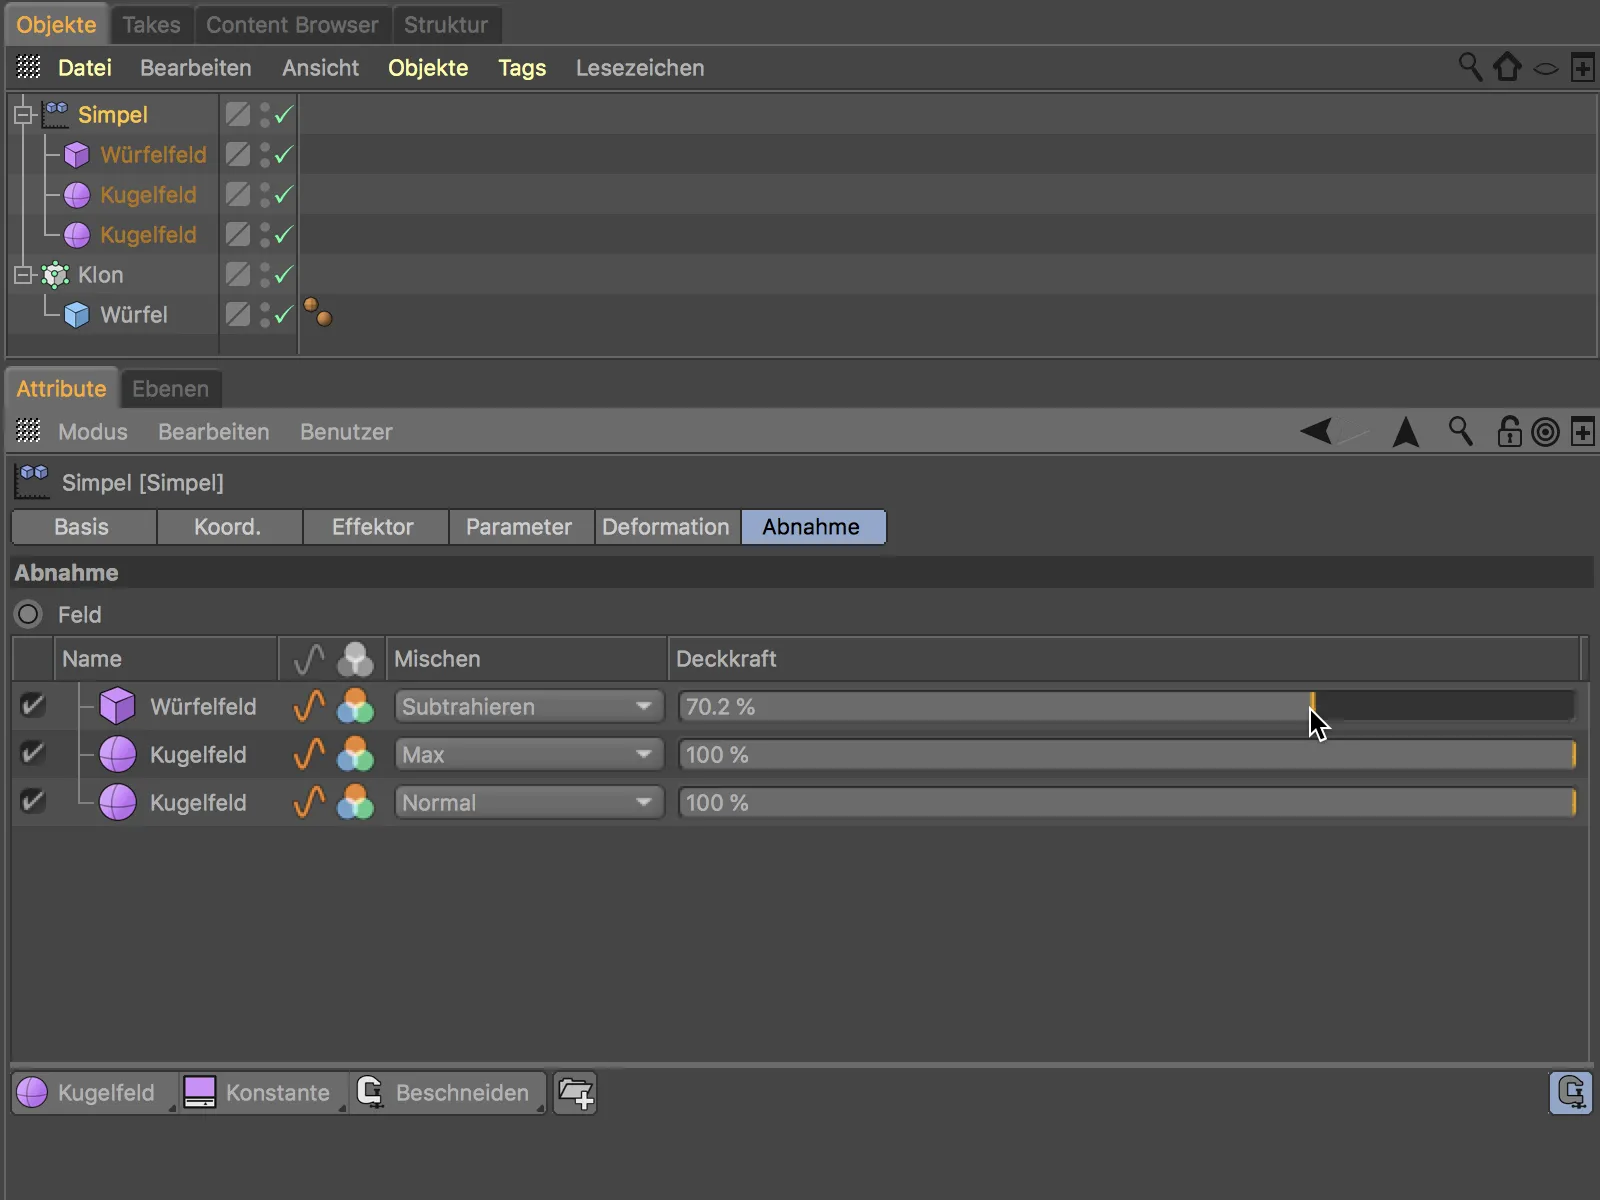The width and height of the screenshot is (1600, 1200).
Task: Uncheck the Max Kugelfeld field layer checkbox
Action: point(32,754)
